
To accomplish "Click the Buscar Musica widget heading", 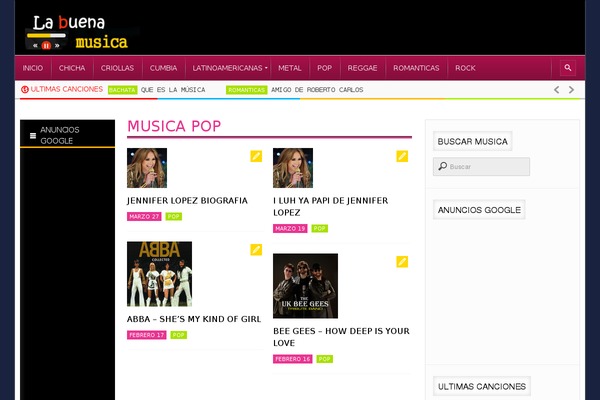I will (x=473, y=141).
